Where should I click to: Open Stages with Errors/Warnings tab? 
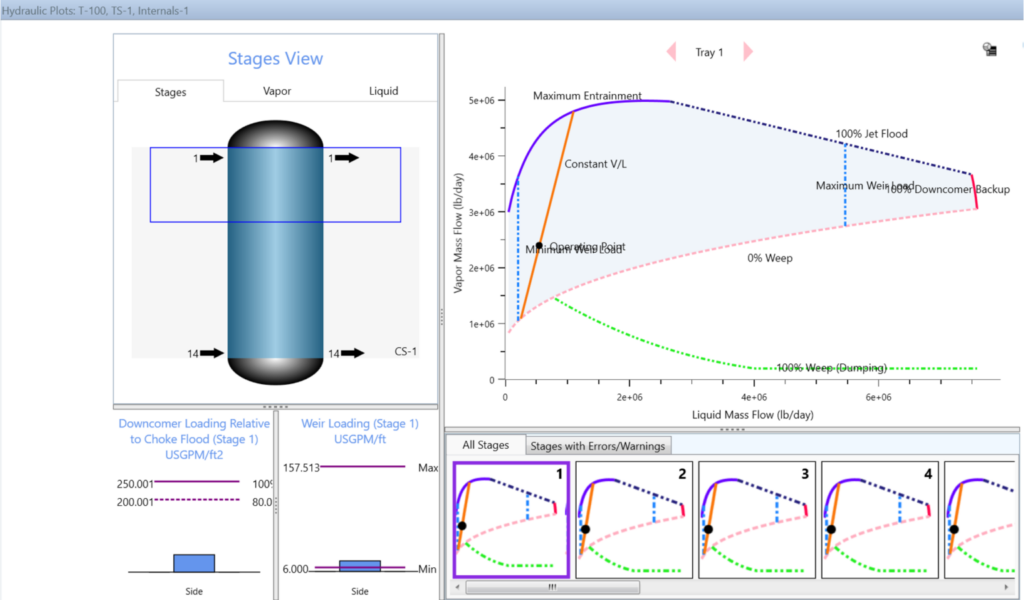pyautogui.click(x=599, y=445)
